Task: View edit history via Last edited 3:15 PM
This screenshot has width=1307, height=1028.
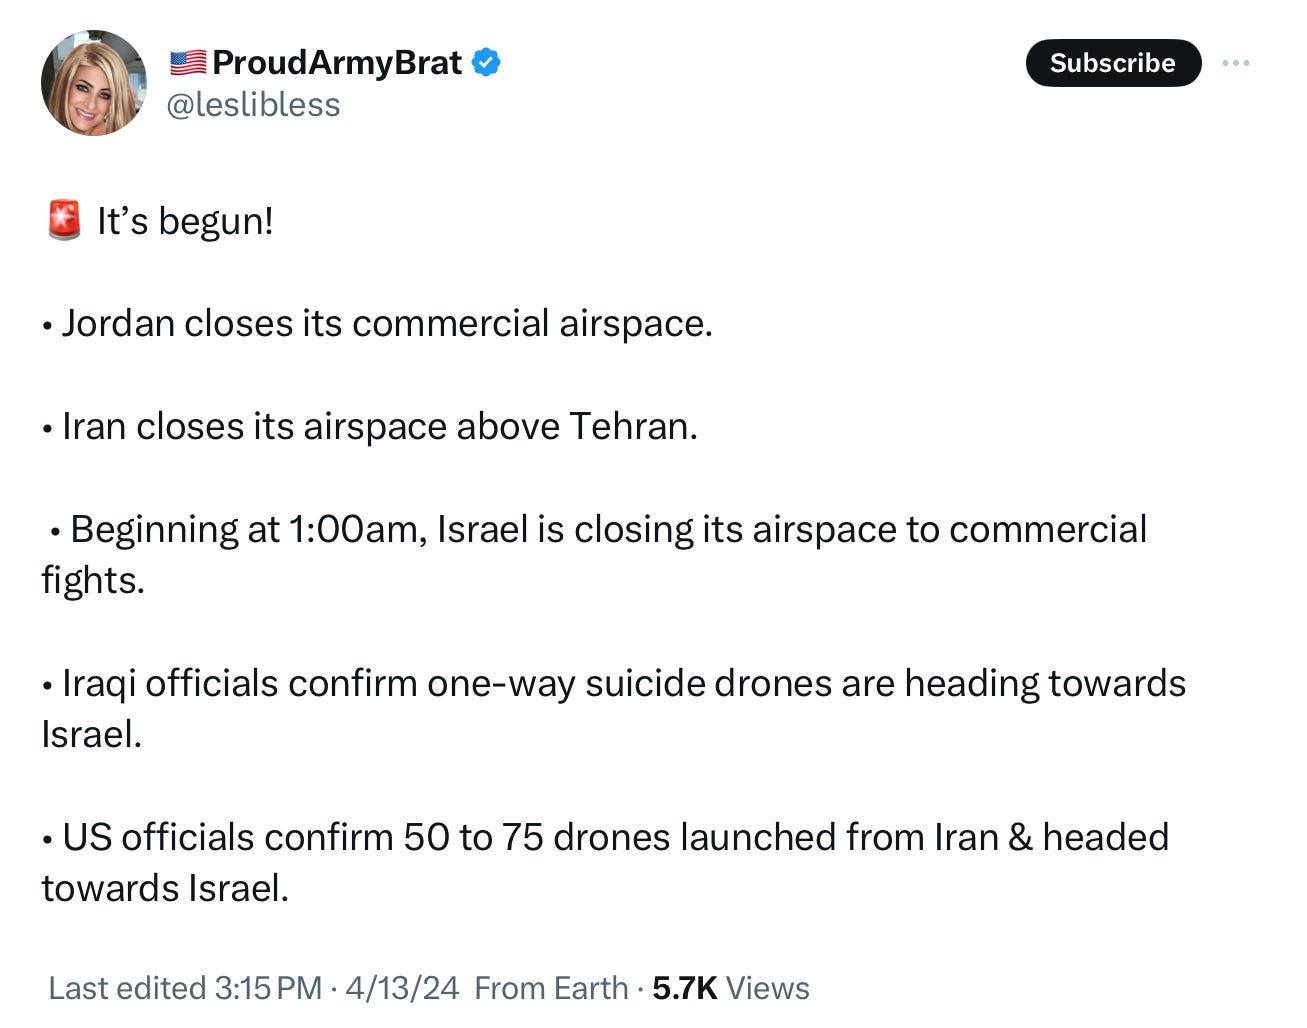Action: [x=185, y=988]
